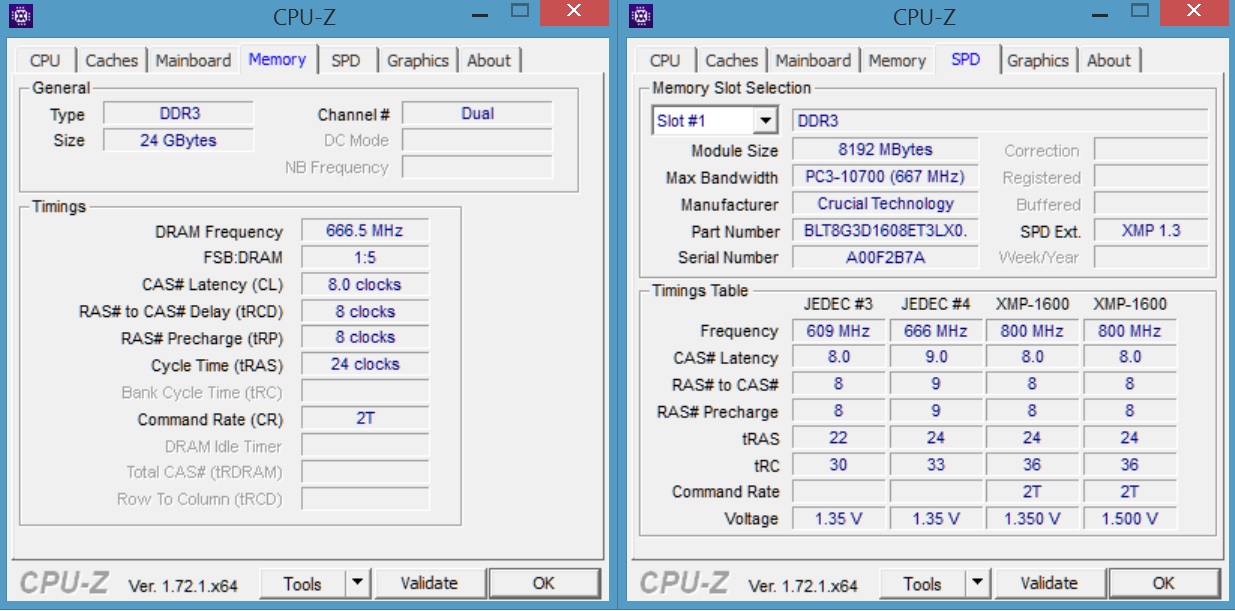Click JEDEC #4 tRC value 33
Viewport: 1235px width, 611px height.
click(935, 465)
